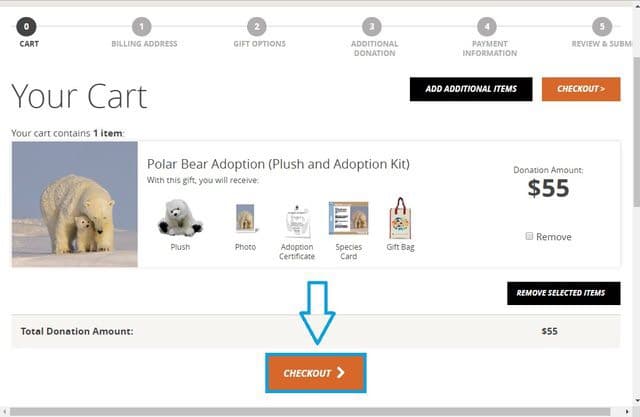The image size is (640, 417).
Task: Open the Review & Submit step
Action: [x=602, y=33]
